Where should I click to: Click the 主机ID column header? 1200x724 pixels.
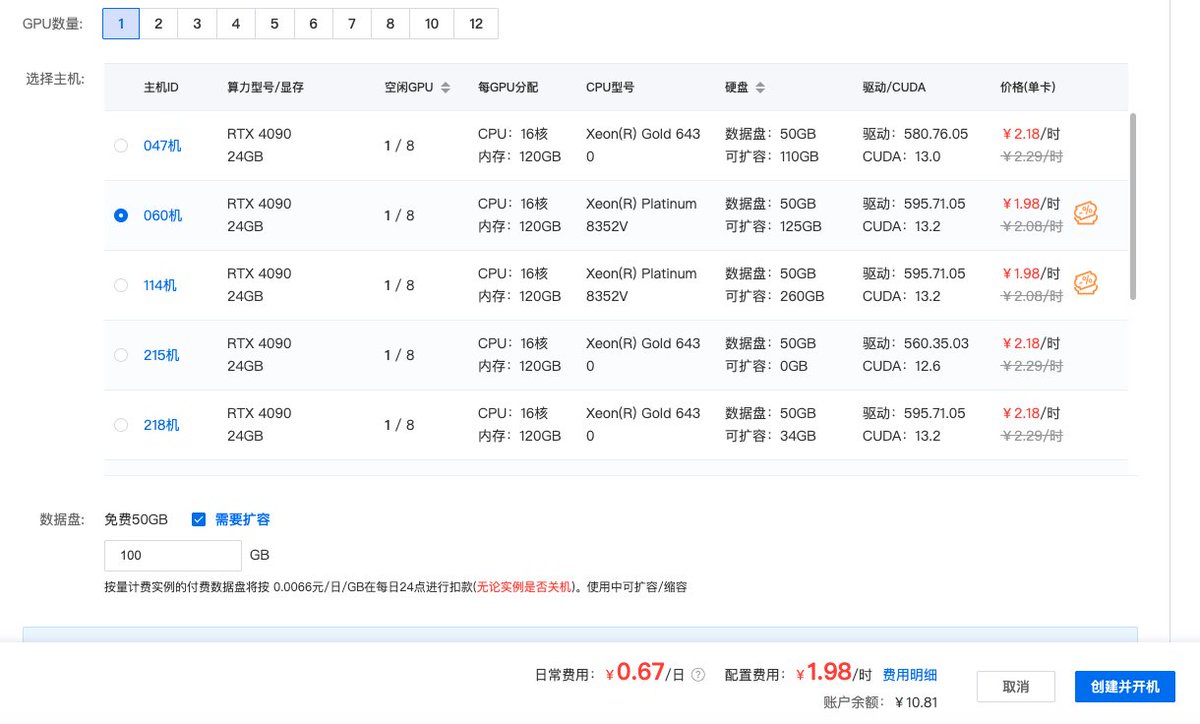[161, 87]
